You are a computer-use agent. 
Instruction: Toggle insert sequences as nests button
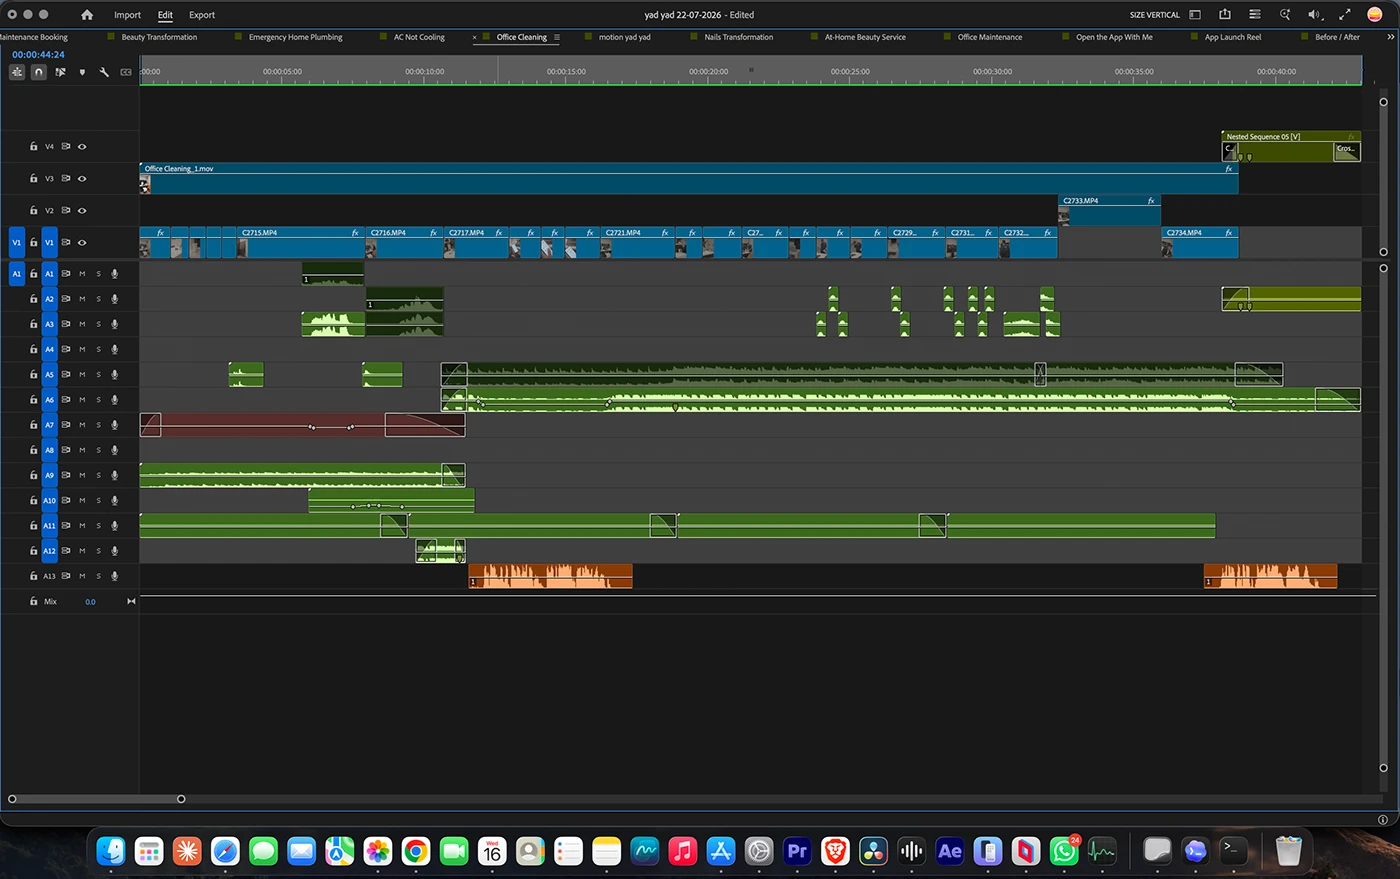click(17, 72)
